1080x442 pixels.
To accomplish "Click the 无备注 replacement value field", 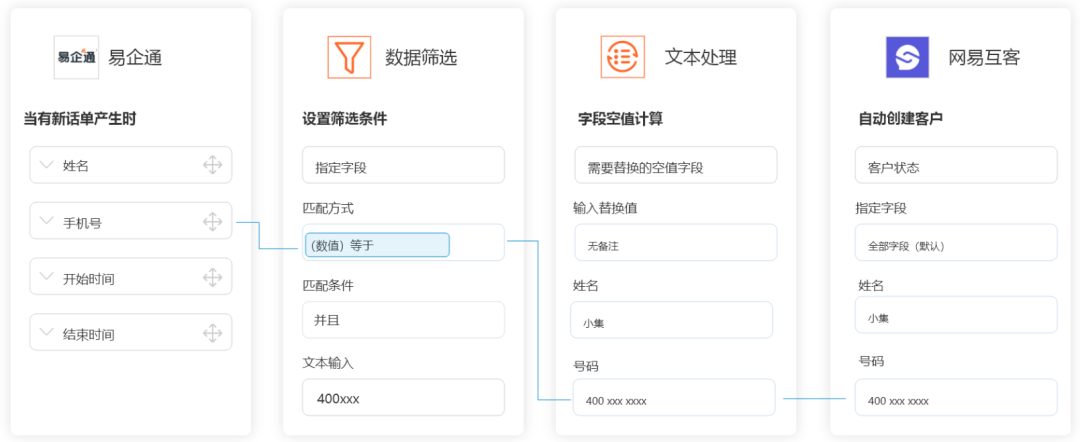I will point(675,243).
